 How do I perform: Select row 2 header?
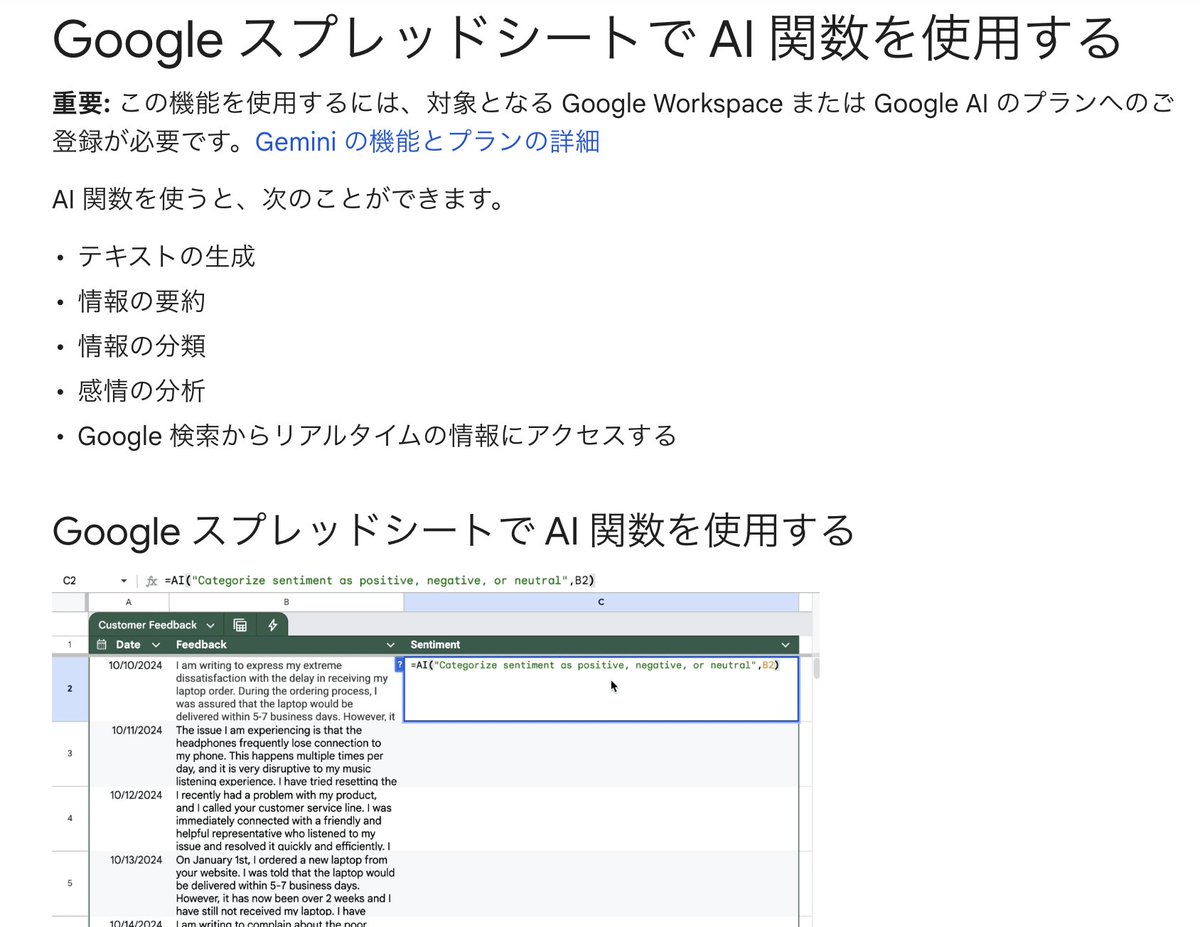click(x=70, y=689)
